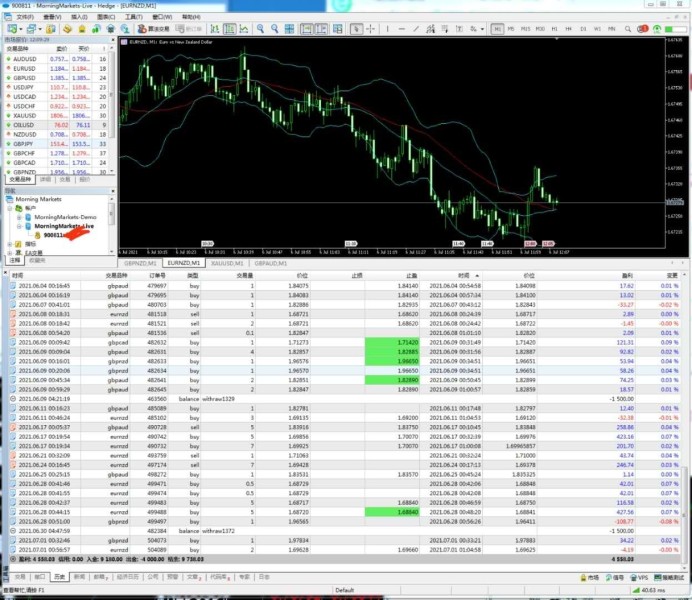Open the notification icon with red badge
Screen dimensions: 692x600
pyautogui.click(x=643, y=29)
